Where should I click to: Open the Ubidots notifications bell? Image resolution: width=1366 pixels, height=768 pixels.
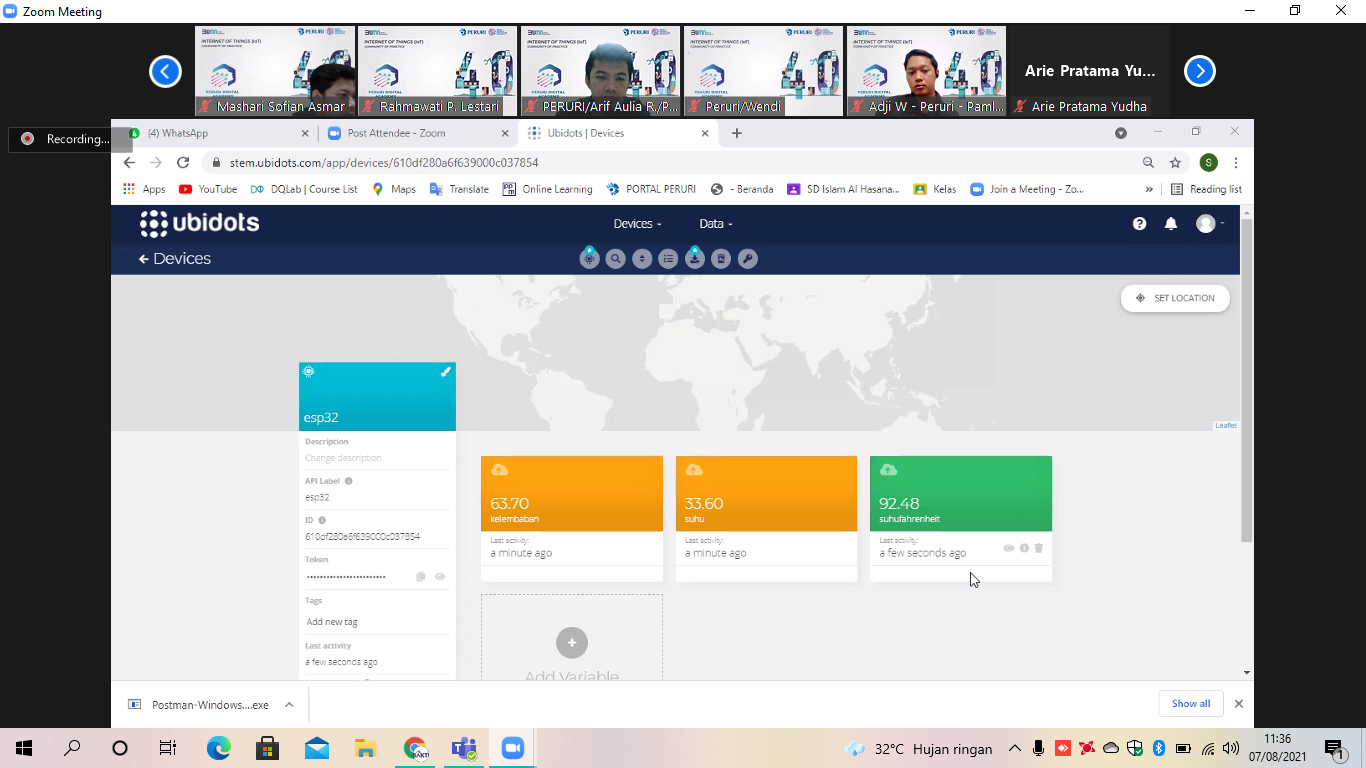tap(1170, 224)
